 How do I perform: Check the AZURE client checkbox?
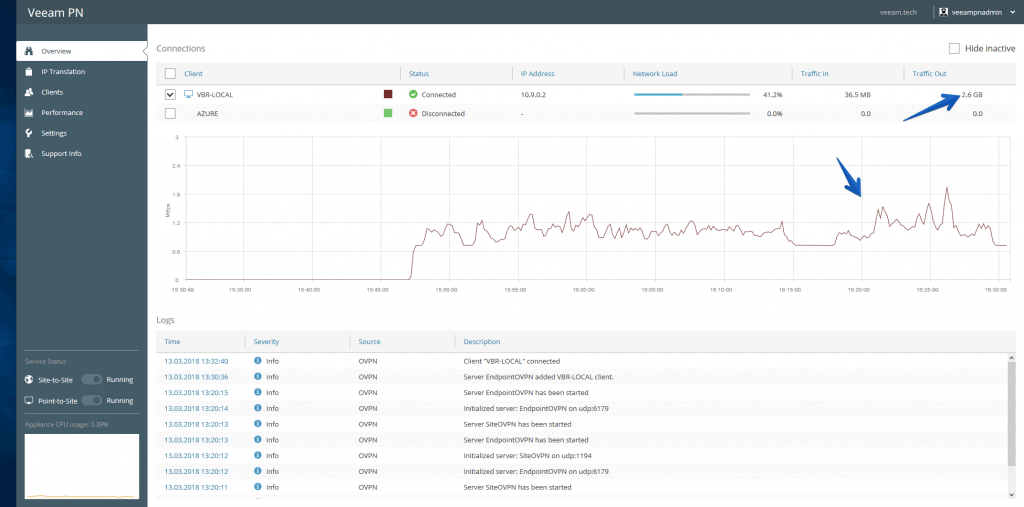170,113
